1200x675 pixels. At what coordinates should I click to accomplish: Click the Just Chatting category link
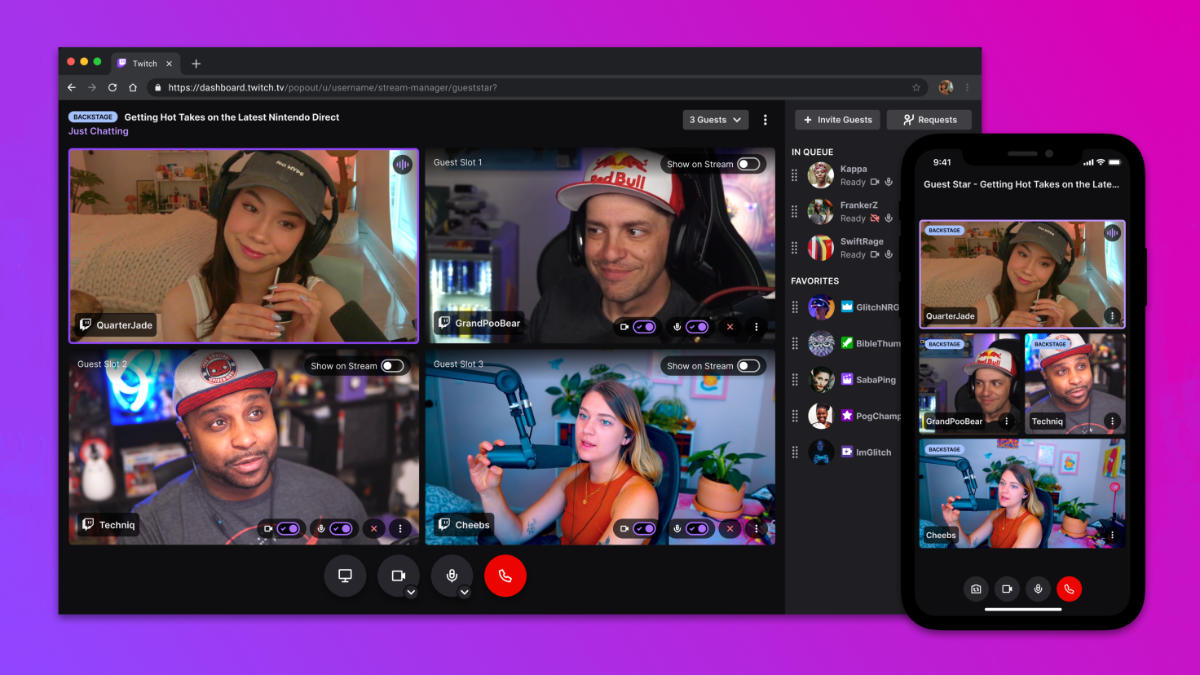click(x=98, y=131)
